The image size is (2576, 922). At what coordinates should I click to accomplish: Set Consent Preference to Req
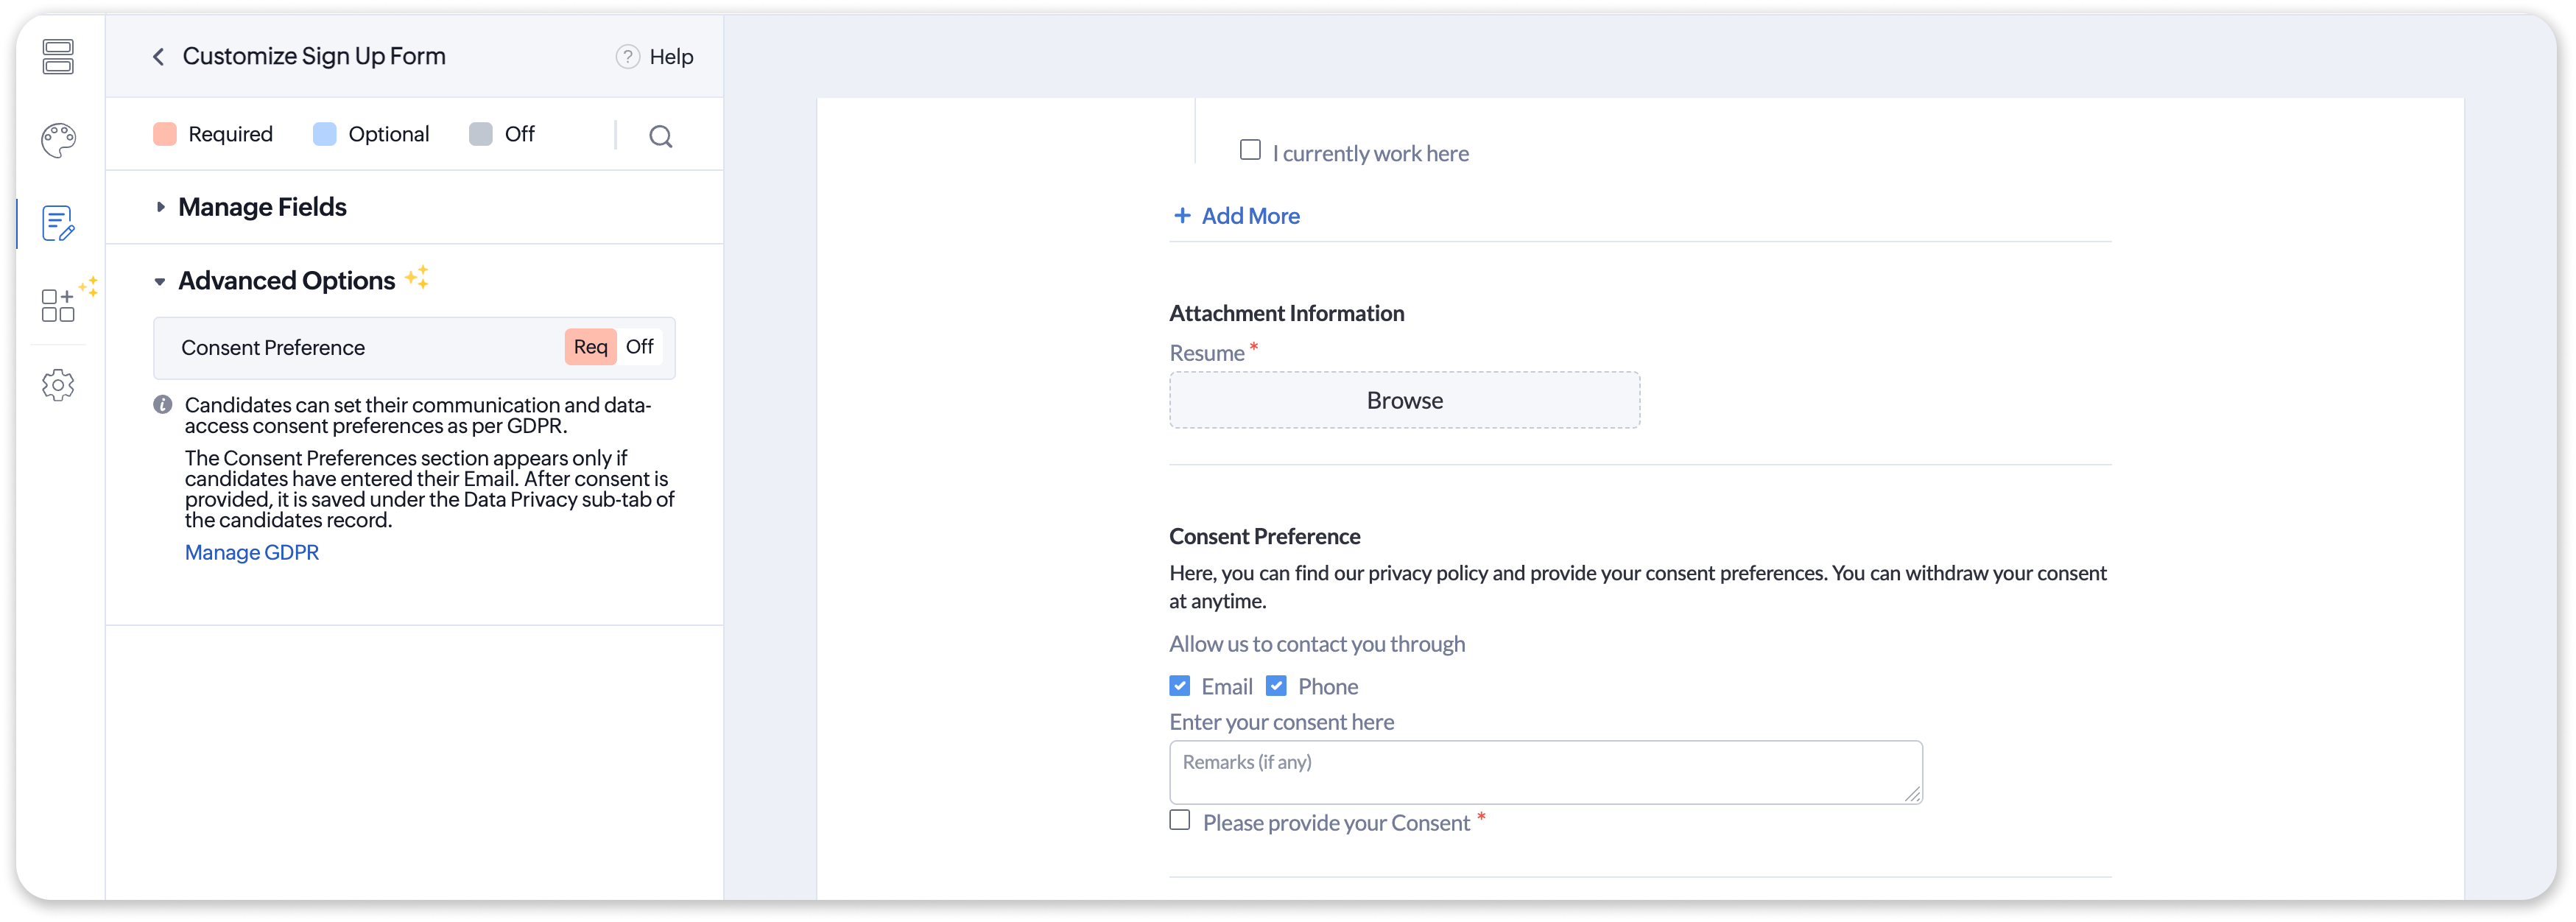590,347
